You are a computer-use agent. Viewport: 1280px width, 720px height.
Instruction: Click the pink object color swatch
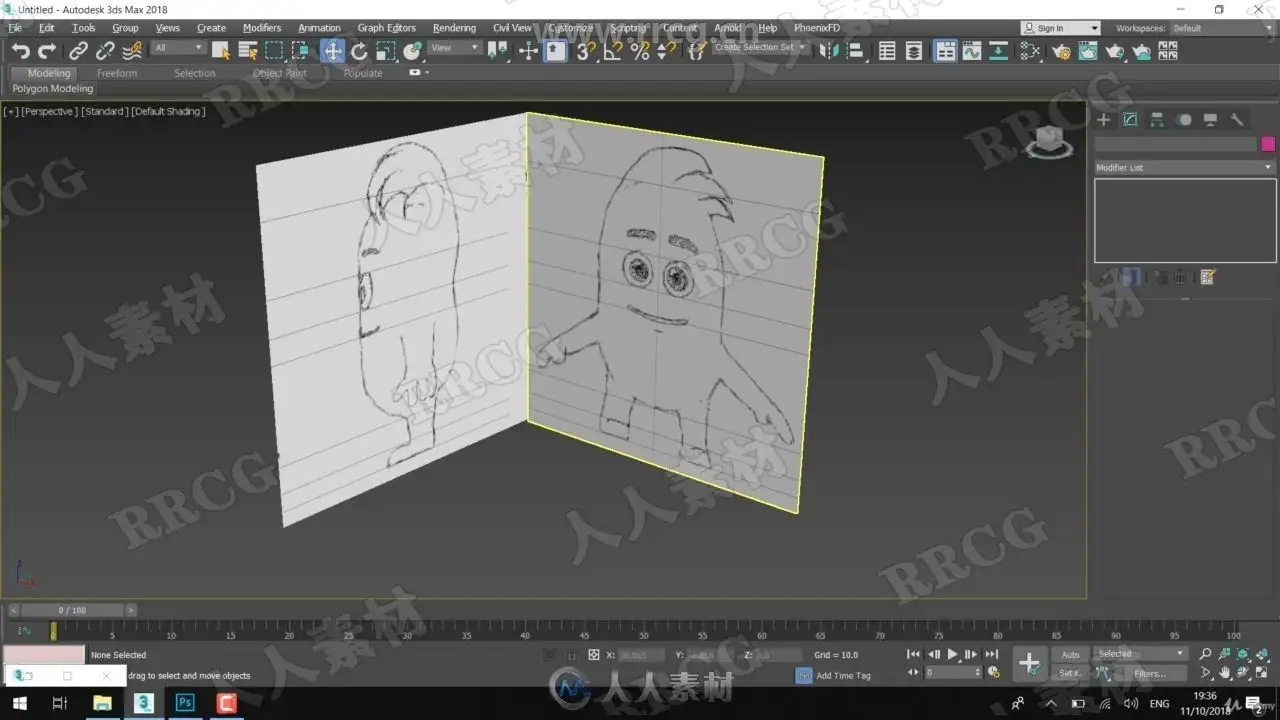click(x=1268, y=144)
